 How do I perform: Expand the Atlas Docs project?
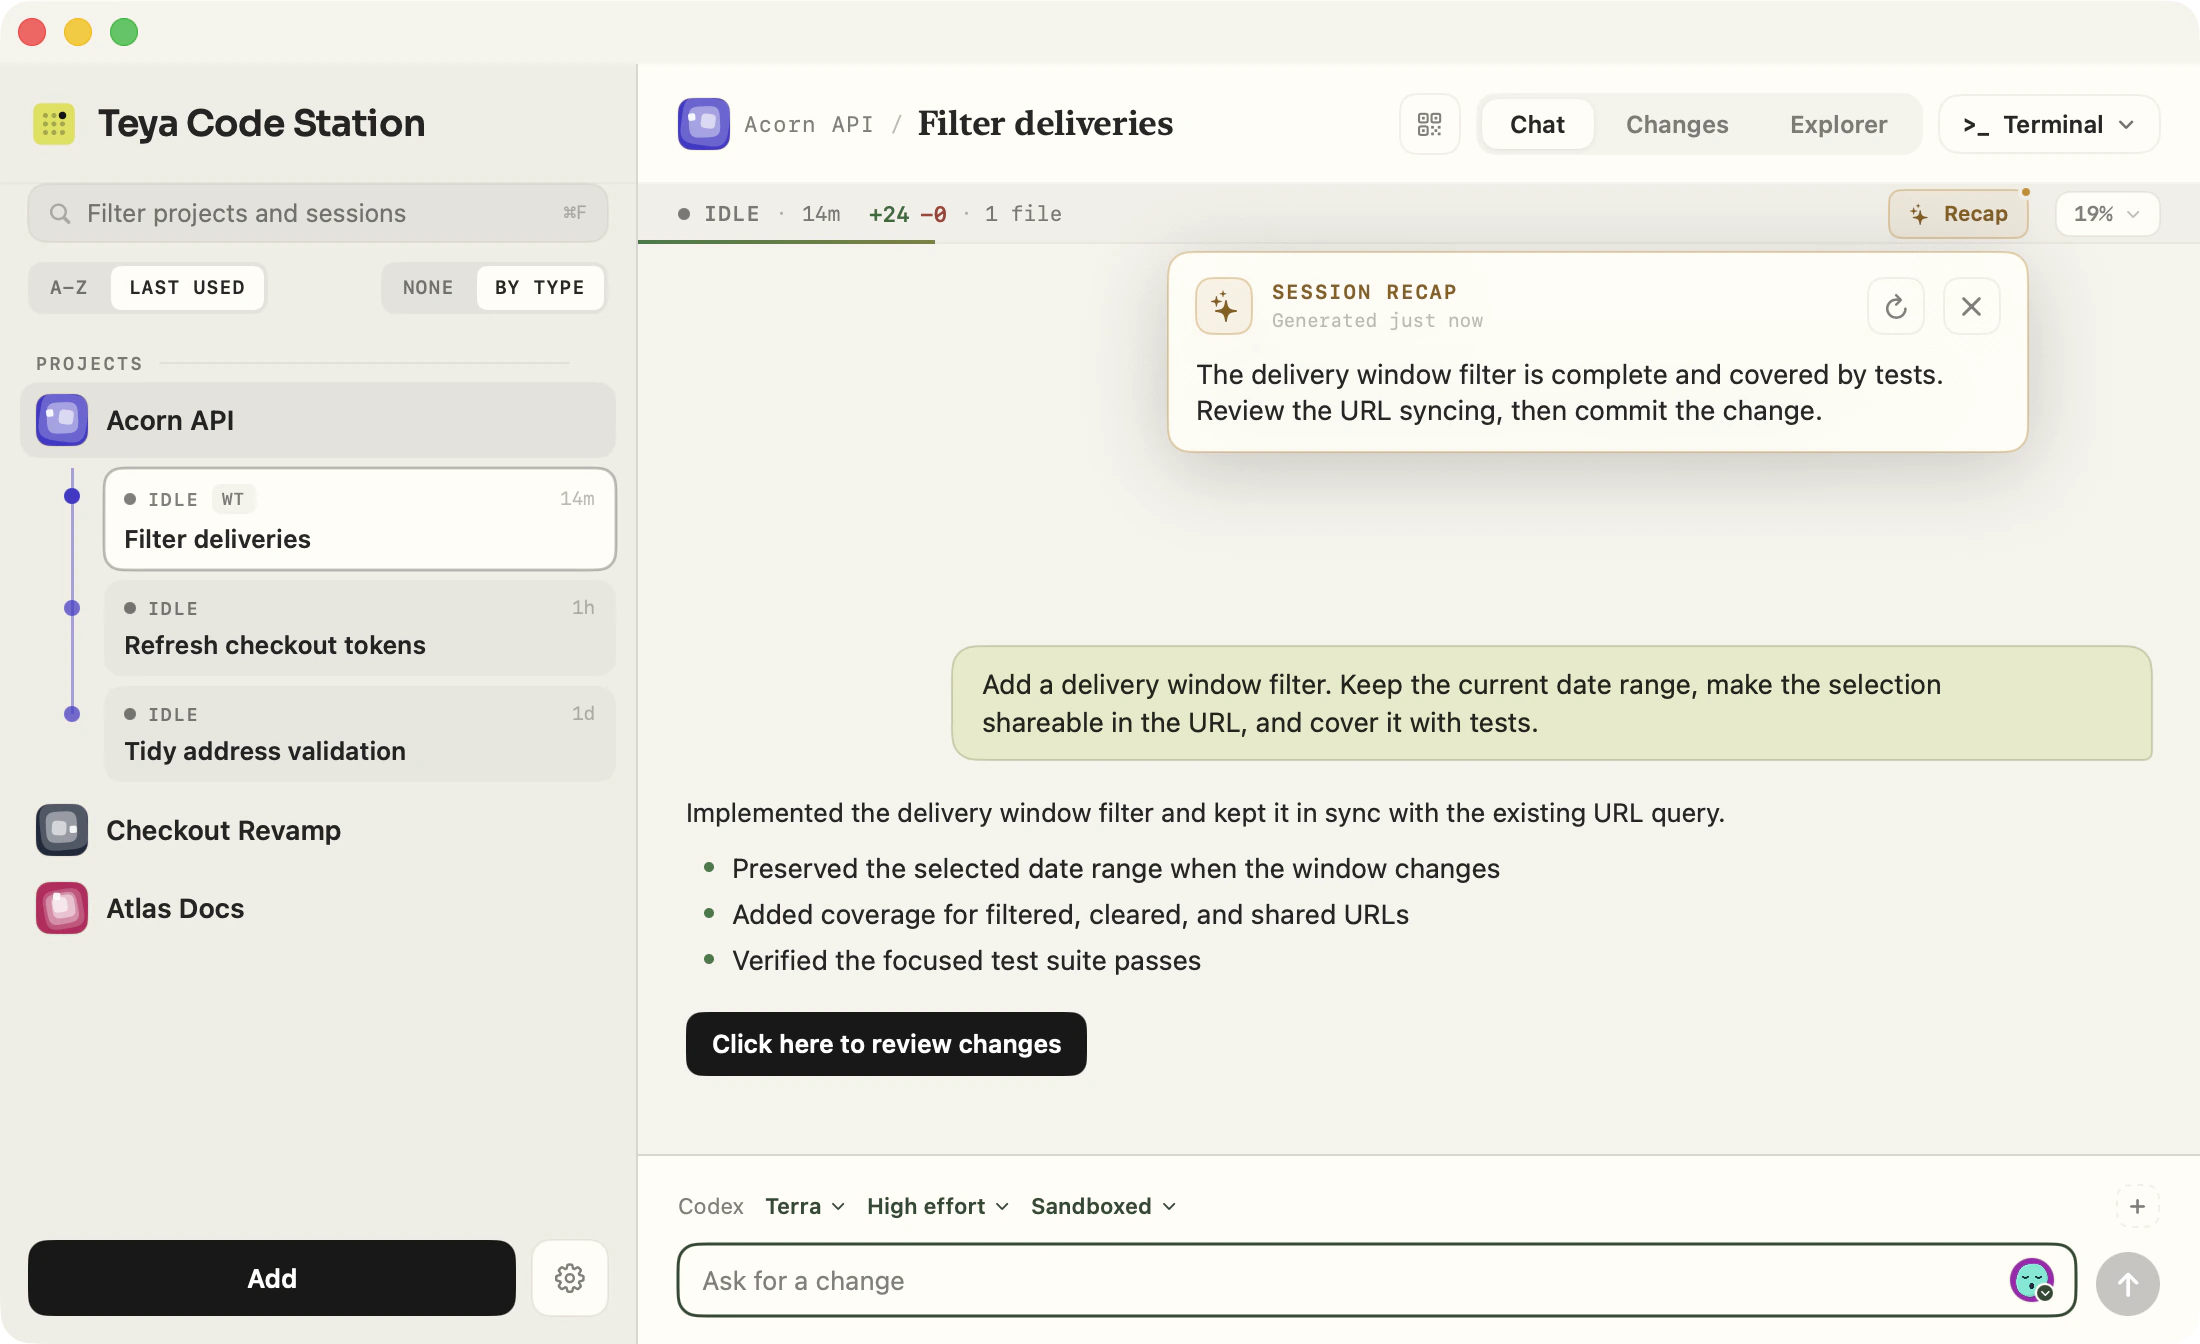318,908
